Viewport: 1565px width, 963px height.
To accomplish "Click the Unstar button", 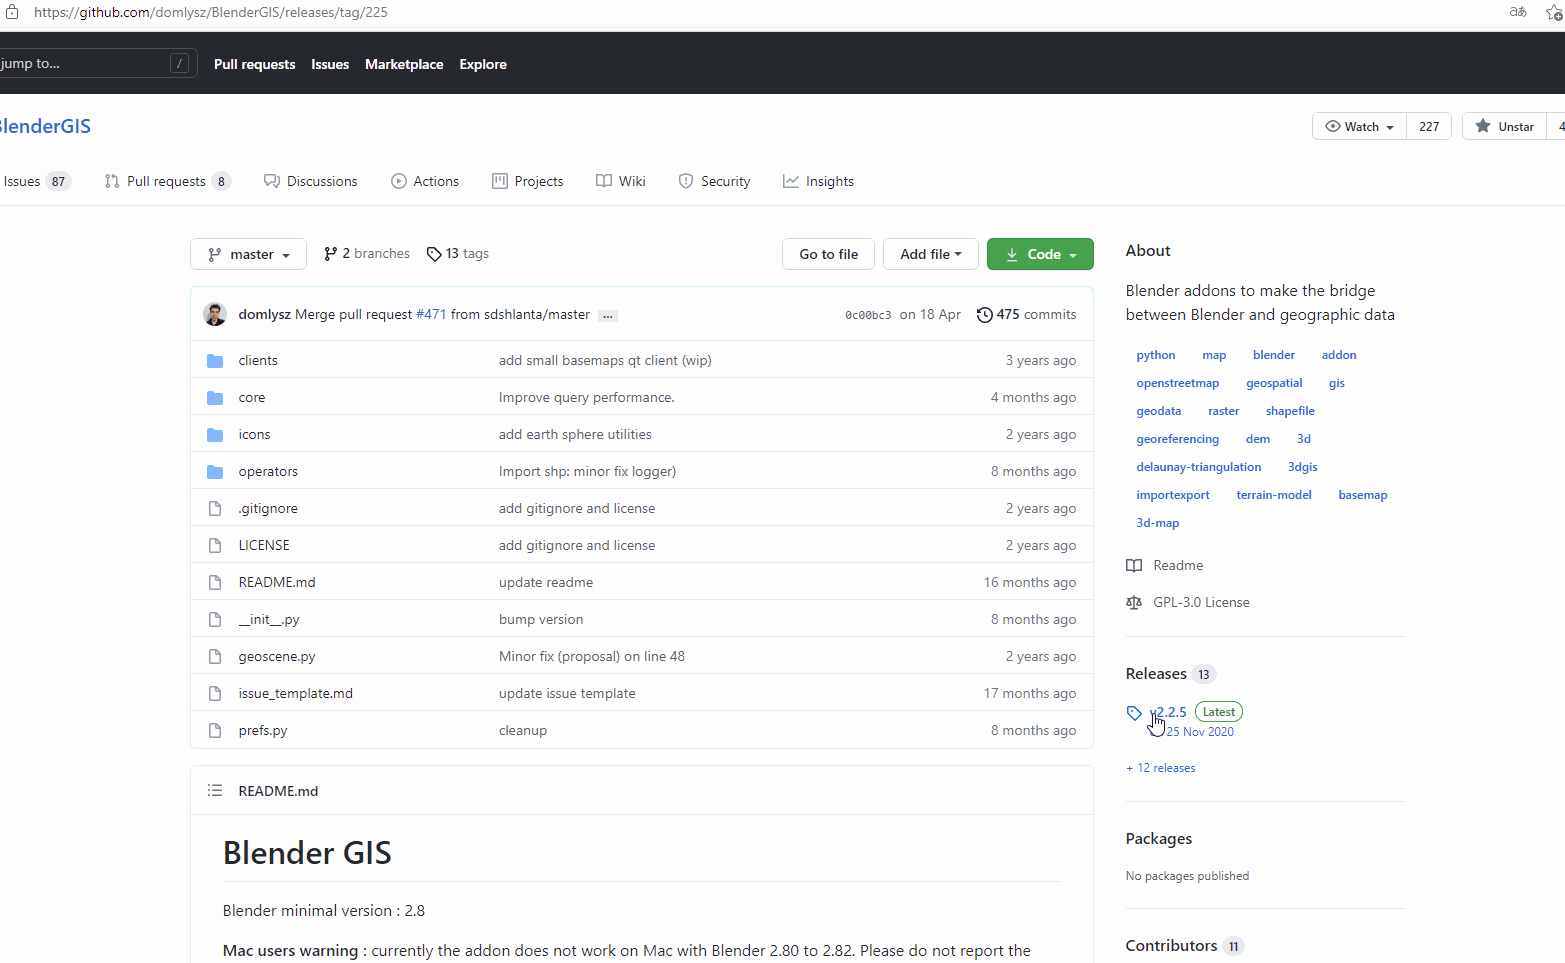I will [x=1504, y=126].
